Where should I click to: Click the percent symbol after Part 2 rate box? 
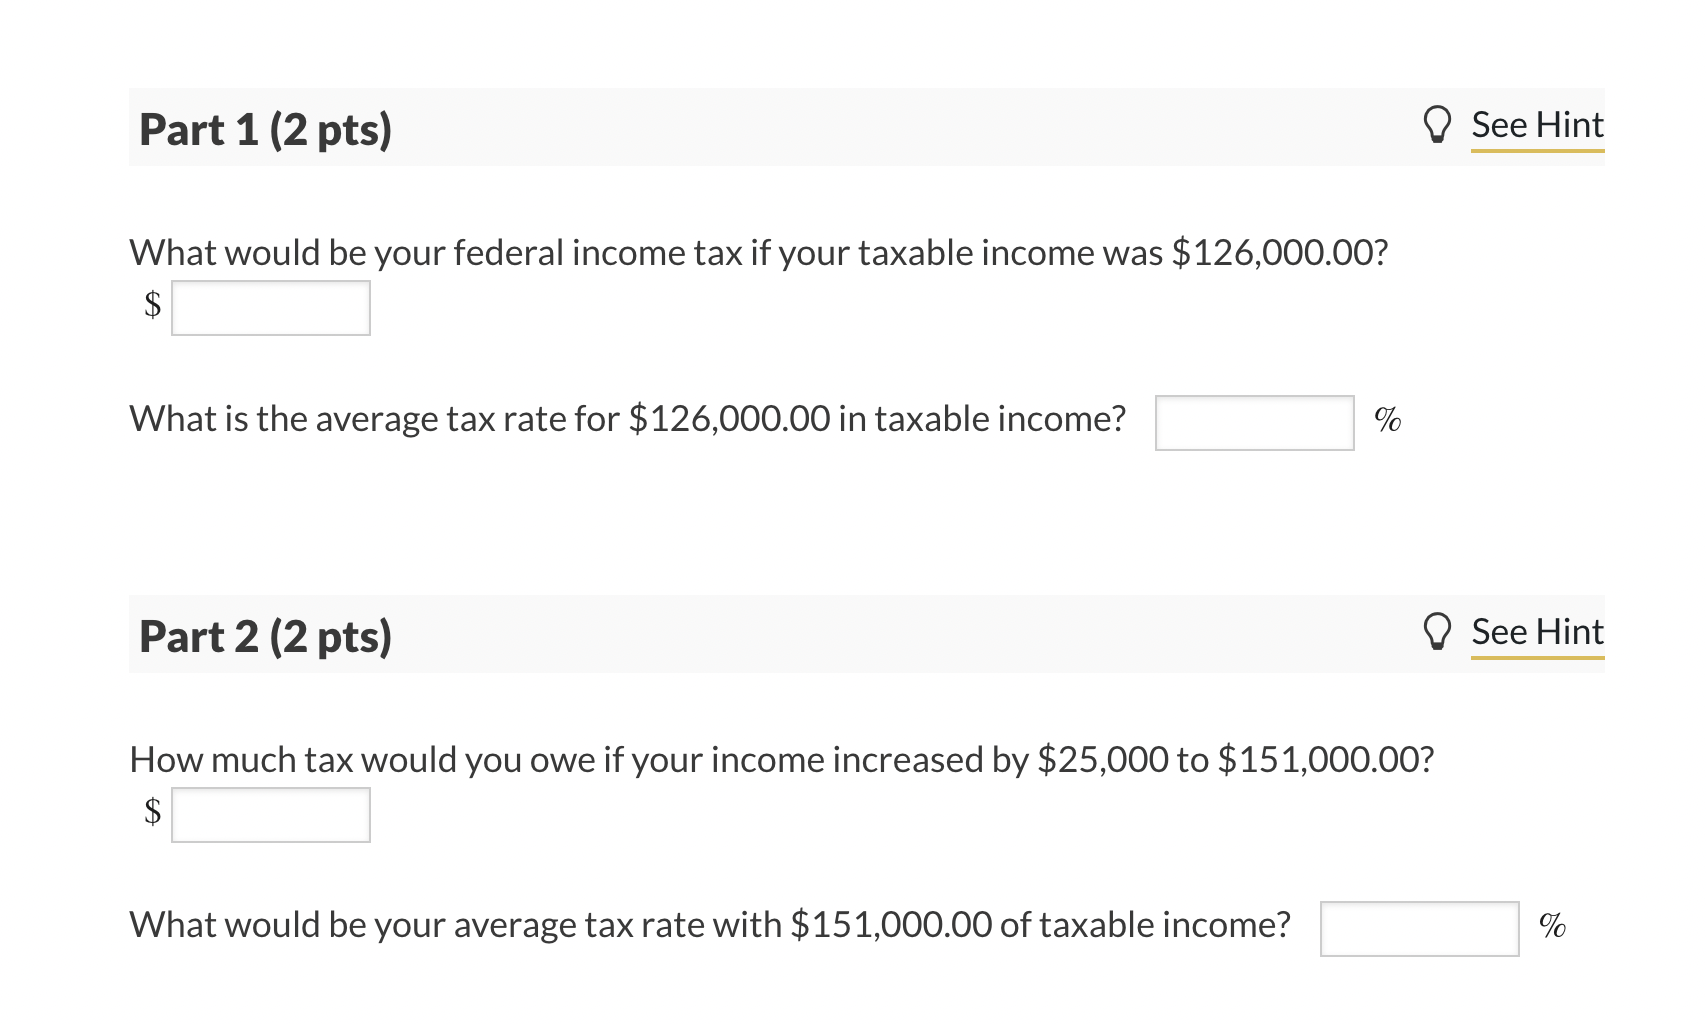1552,927
